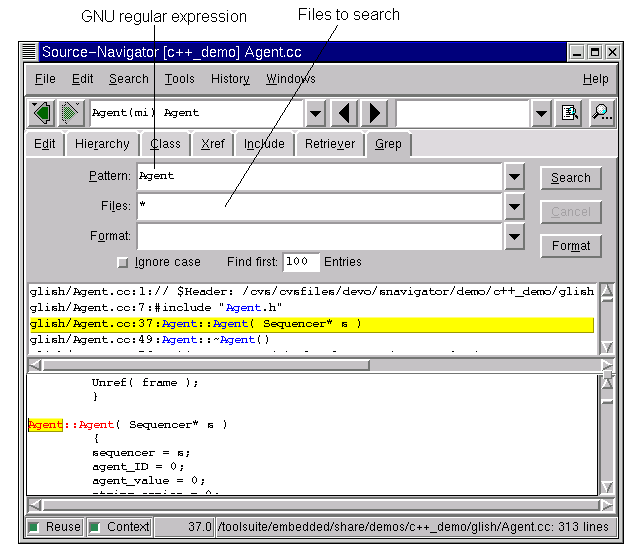635x558 pixels.
Task: Switch to the Xref tab
Action: tap(213, 144)
